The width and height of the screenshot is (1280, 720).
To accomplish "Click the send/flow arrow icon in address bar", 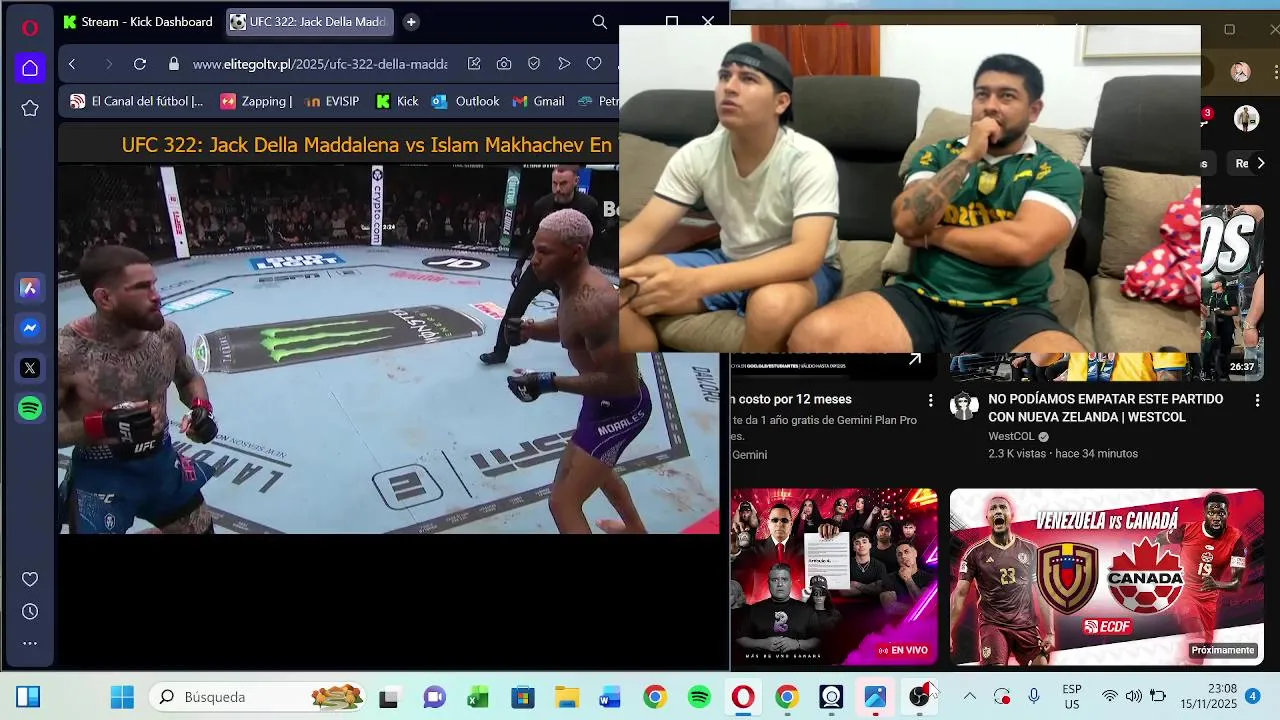I will pos(564,64).
